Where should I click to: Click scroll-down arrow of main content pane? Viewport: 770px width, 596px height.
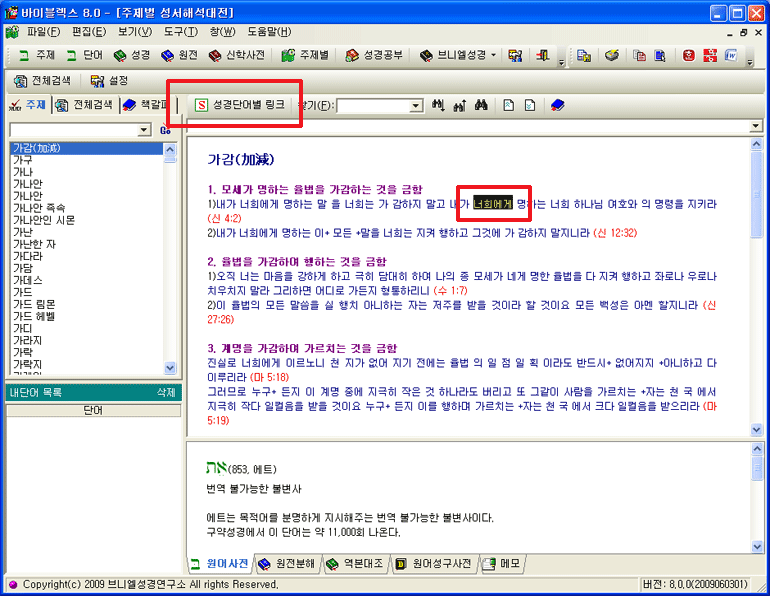[x=757, y=430]
